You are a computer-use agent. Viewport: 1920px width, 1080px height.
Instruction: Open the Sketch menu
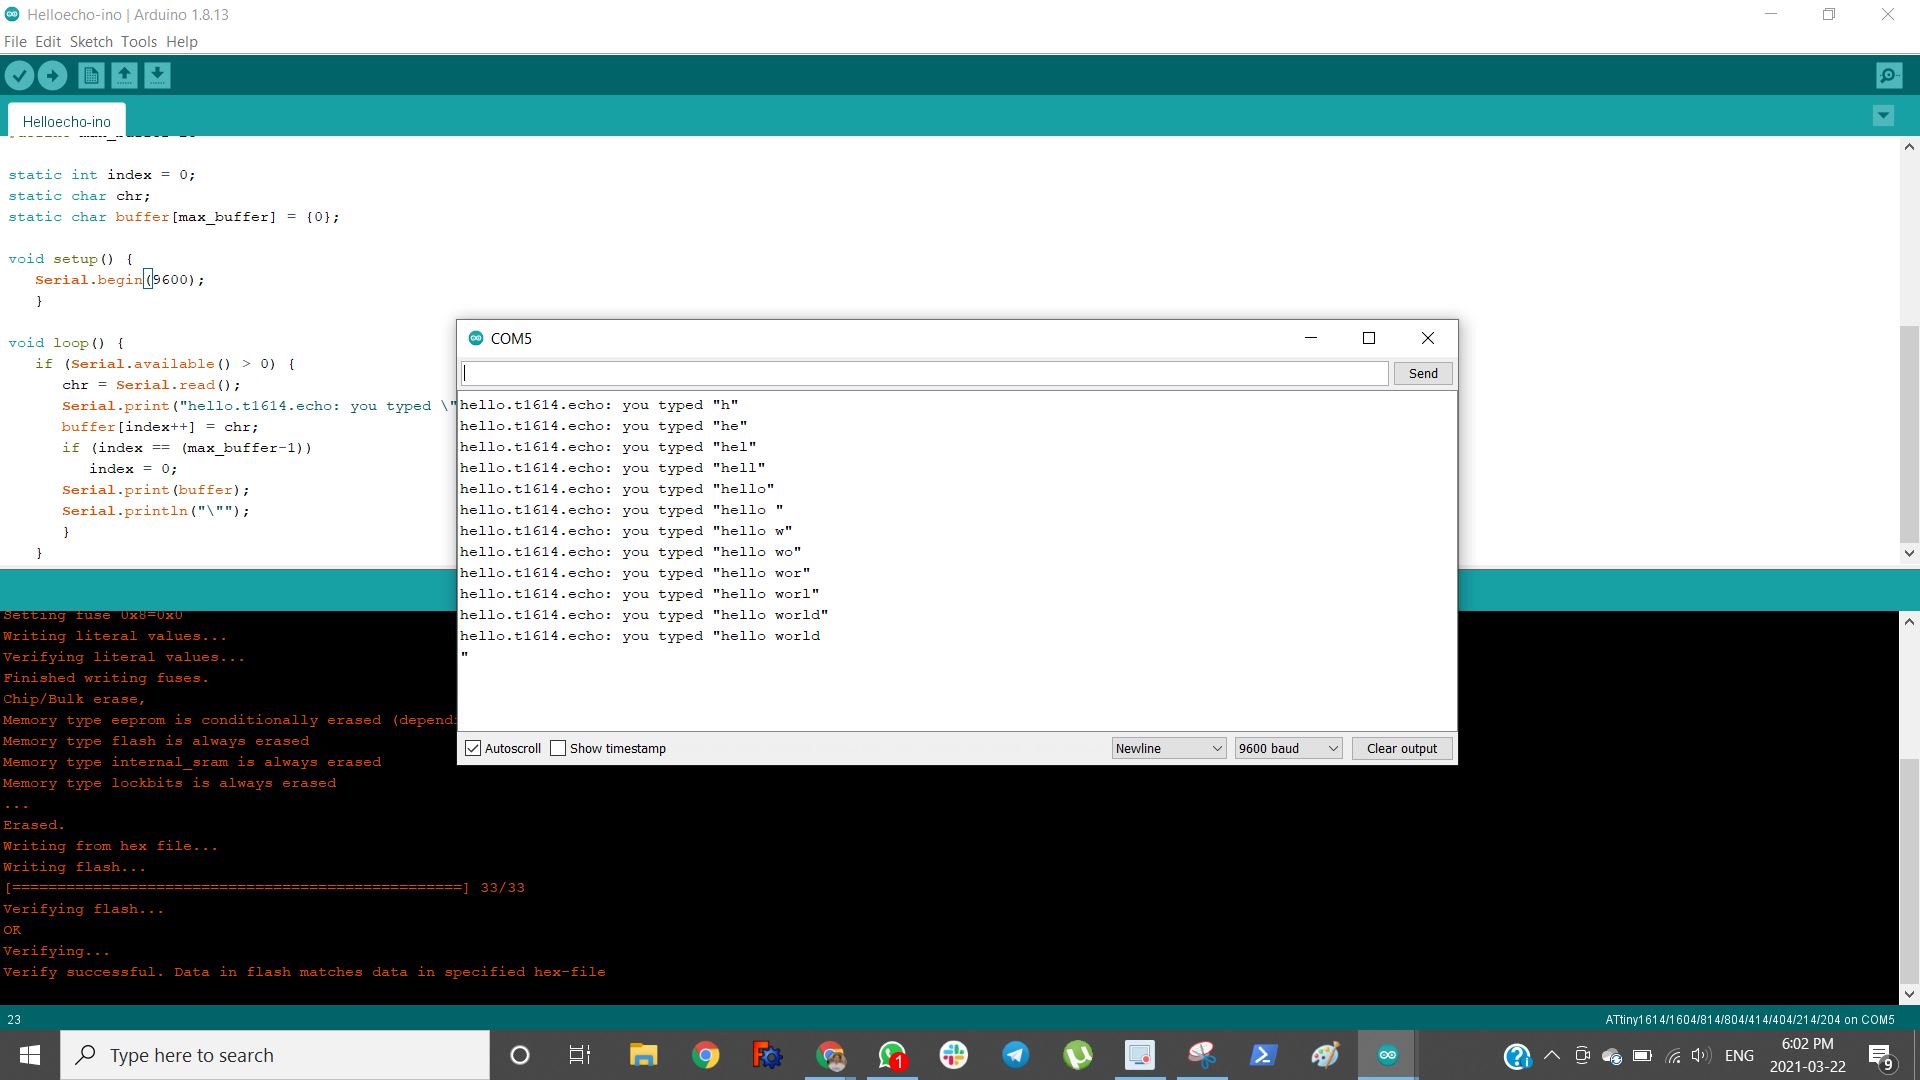point(91,42)
